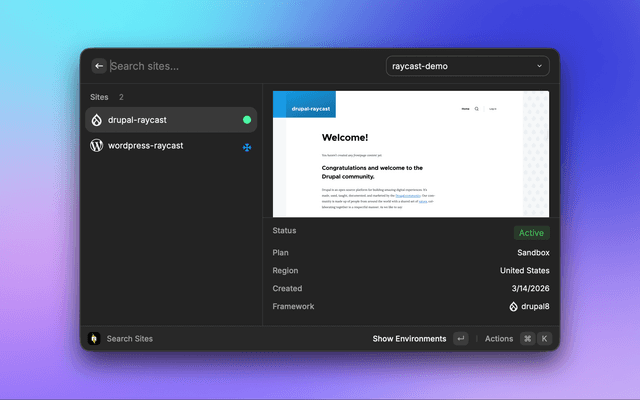Click the extension icon in the bottom bar
640x400 pixels.
point(94,338)
